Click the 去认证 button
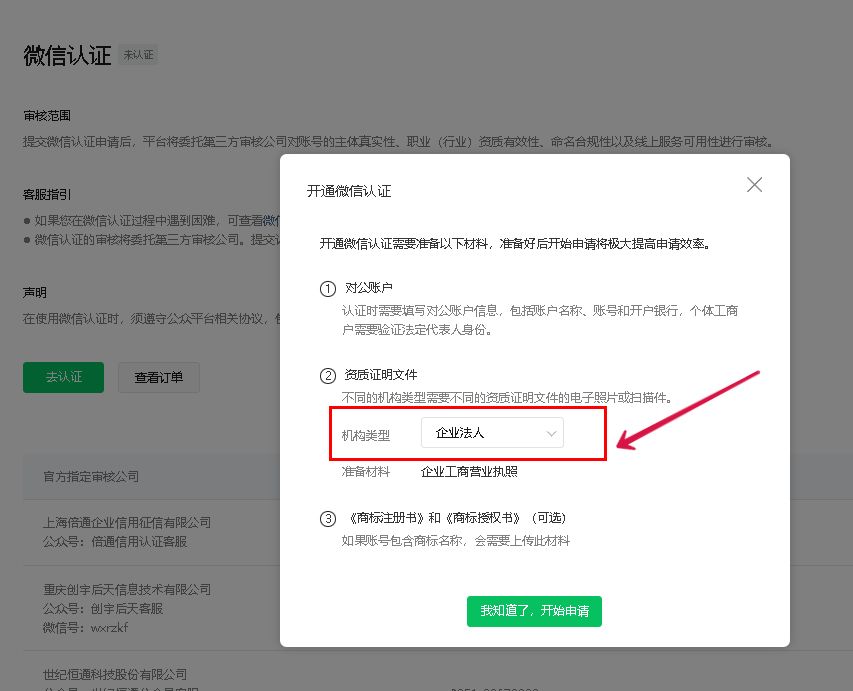The height and width of the screenshot is (691, 853). [x=62, y=377]
